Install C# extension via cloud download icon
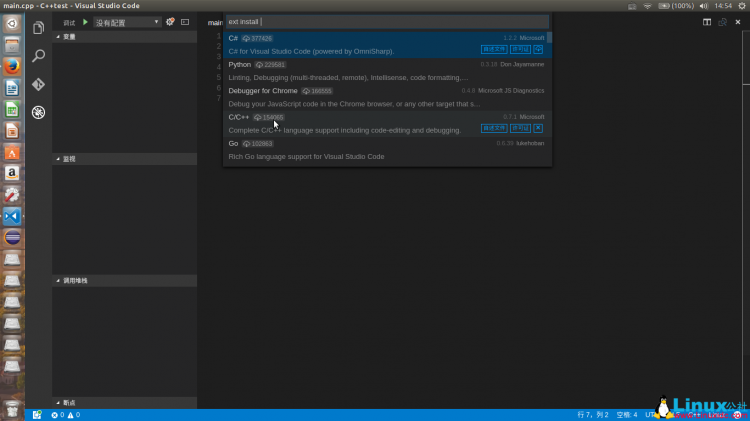This screenshot has width=750, height=421. (x=538, y=49)
